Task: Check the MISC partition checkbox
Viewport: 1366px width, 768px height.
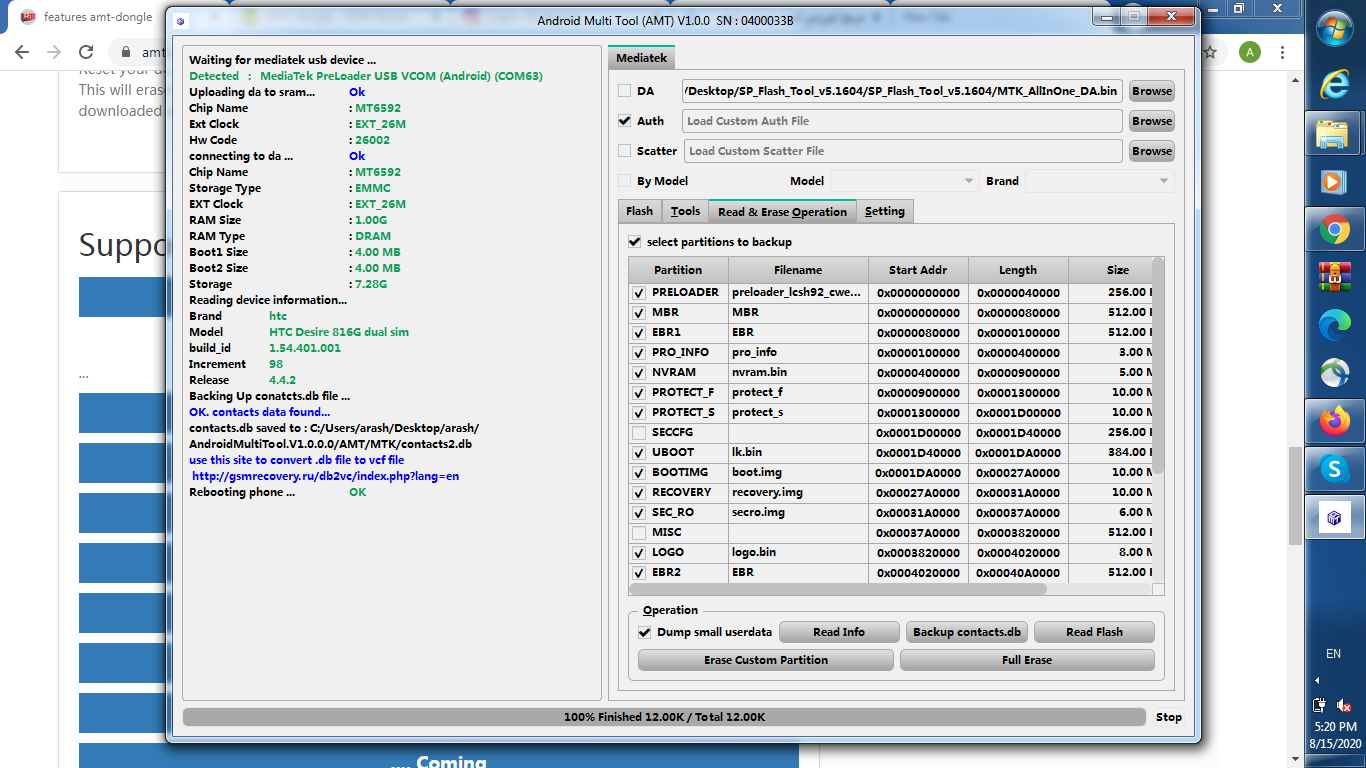Action: pyautogui.click(x=639, y=533)
